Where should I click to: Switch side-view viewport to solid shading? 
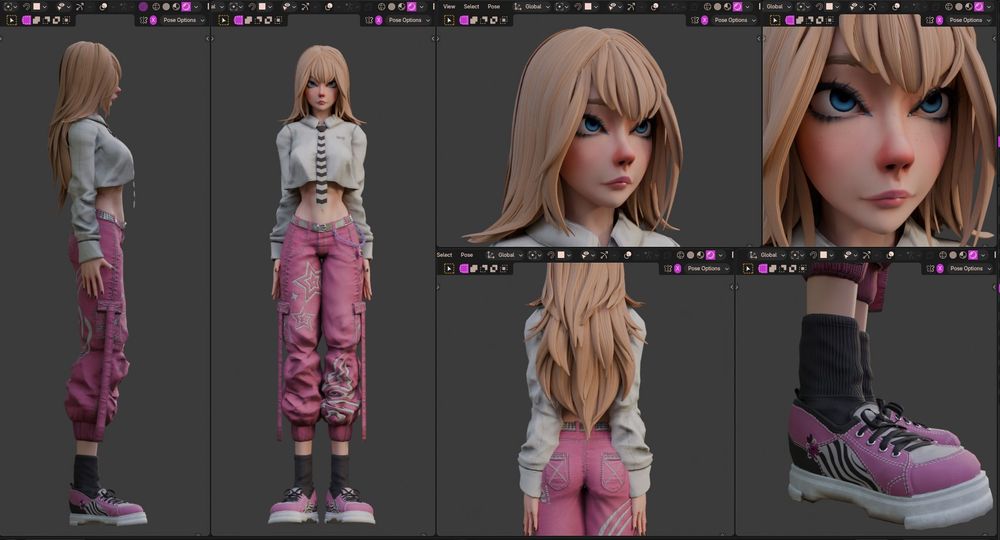pos(166,6)
